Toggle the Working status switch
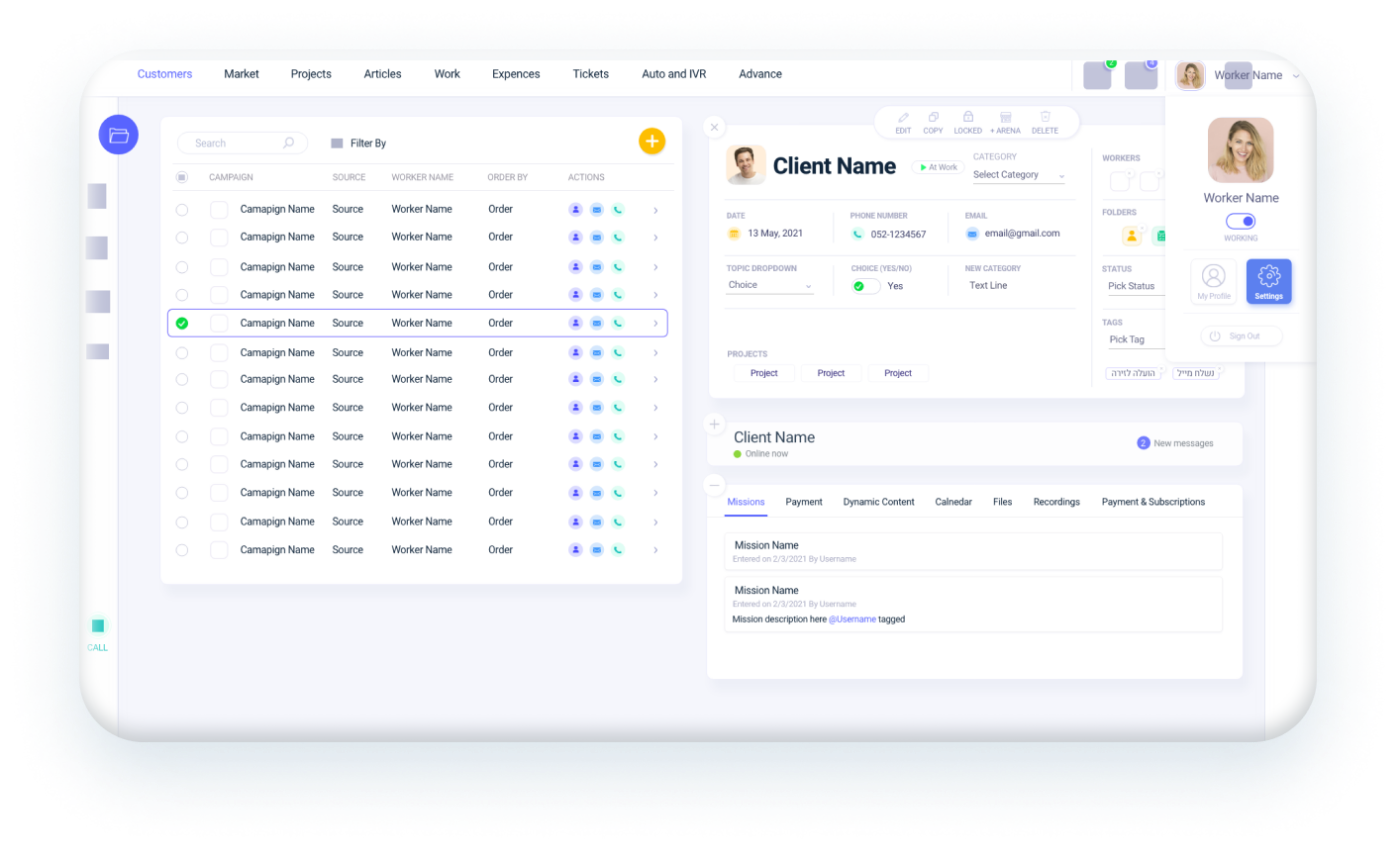Screen dimensions: 1396x851 1241,222
